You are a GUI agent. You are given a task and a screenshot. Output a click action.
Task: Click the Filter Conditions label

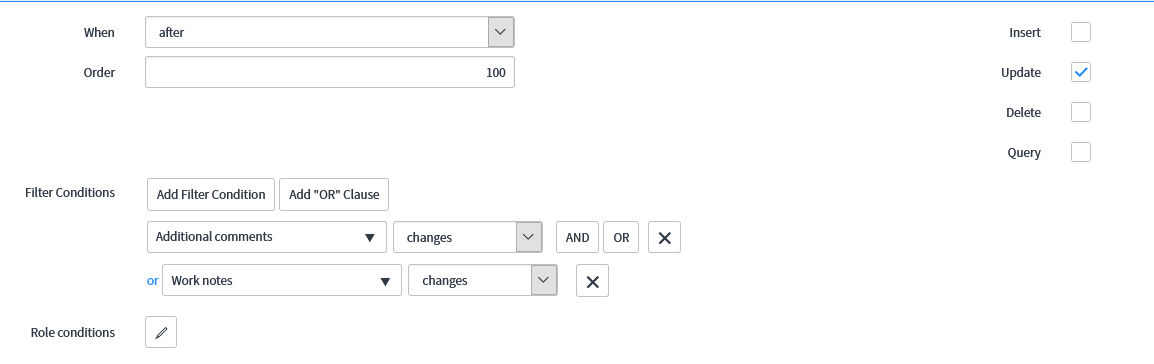[70, 193]
